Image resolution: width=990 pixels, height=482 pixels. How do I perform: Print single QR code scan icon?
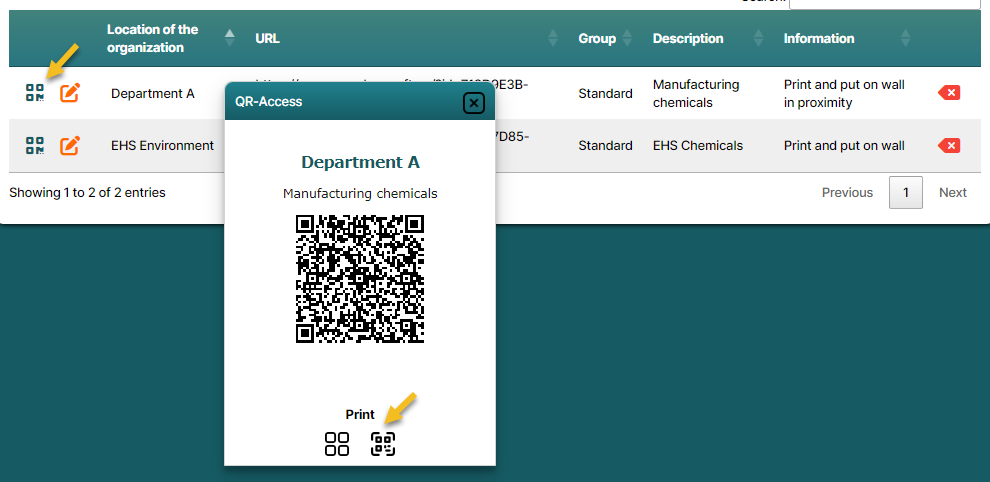(383, 443)
